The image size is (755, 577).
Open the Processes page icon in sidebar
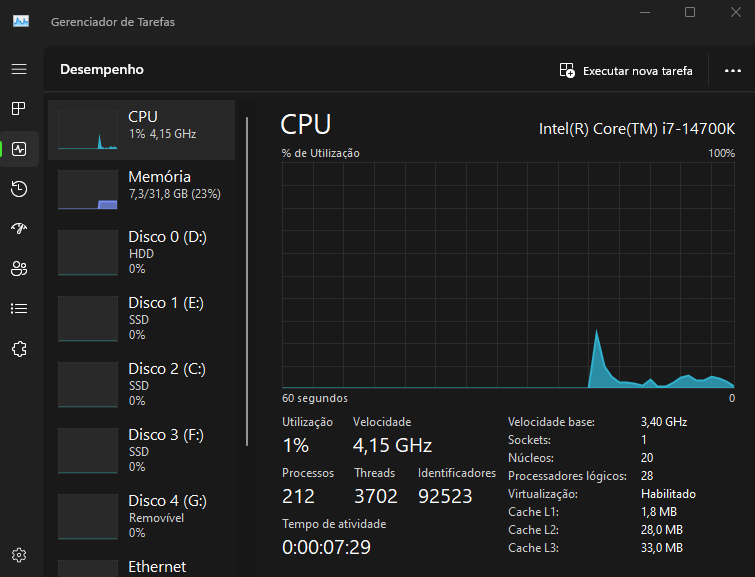click(x=19, y=109)
